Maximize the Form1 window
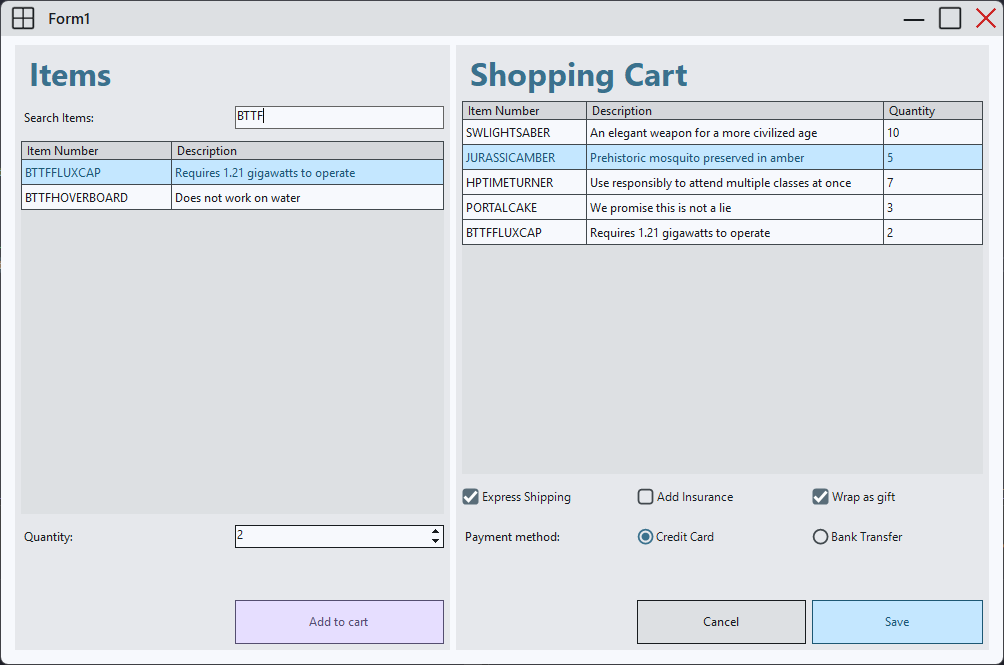Image resolution: width=1004 pixels, height=665 pixels. (x=949, y=18)
